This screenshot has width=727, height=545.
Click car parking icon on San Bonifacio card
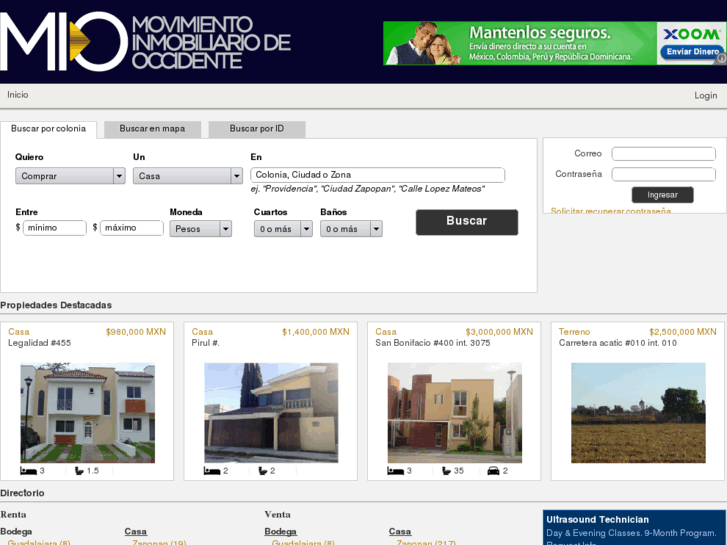pyautogui.click(x=493, y=471)
